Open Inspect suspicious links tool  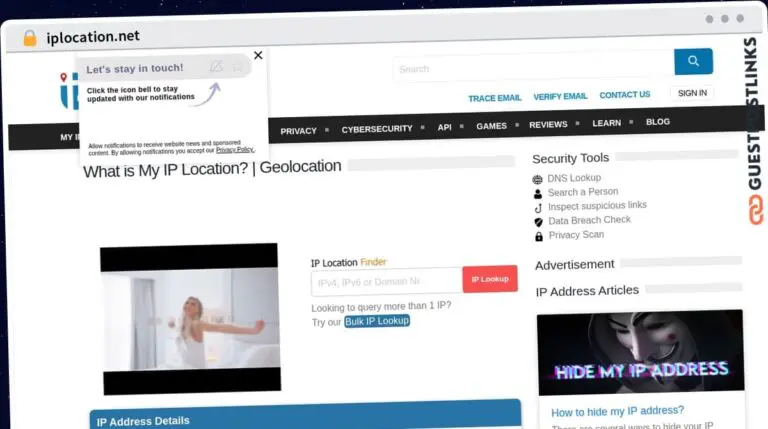click(597, 206)
